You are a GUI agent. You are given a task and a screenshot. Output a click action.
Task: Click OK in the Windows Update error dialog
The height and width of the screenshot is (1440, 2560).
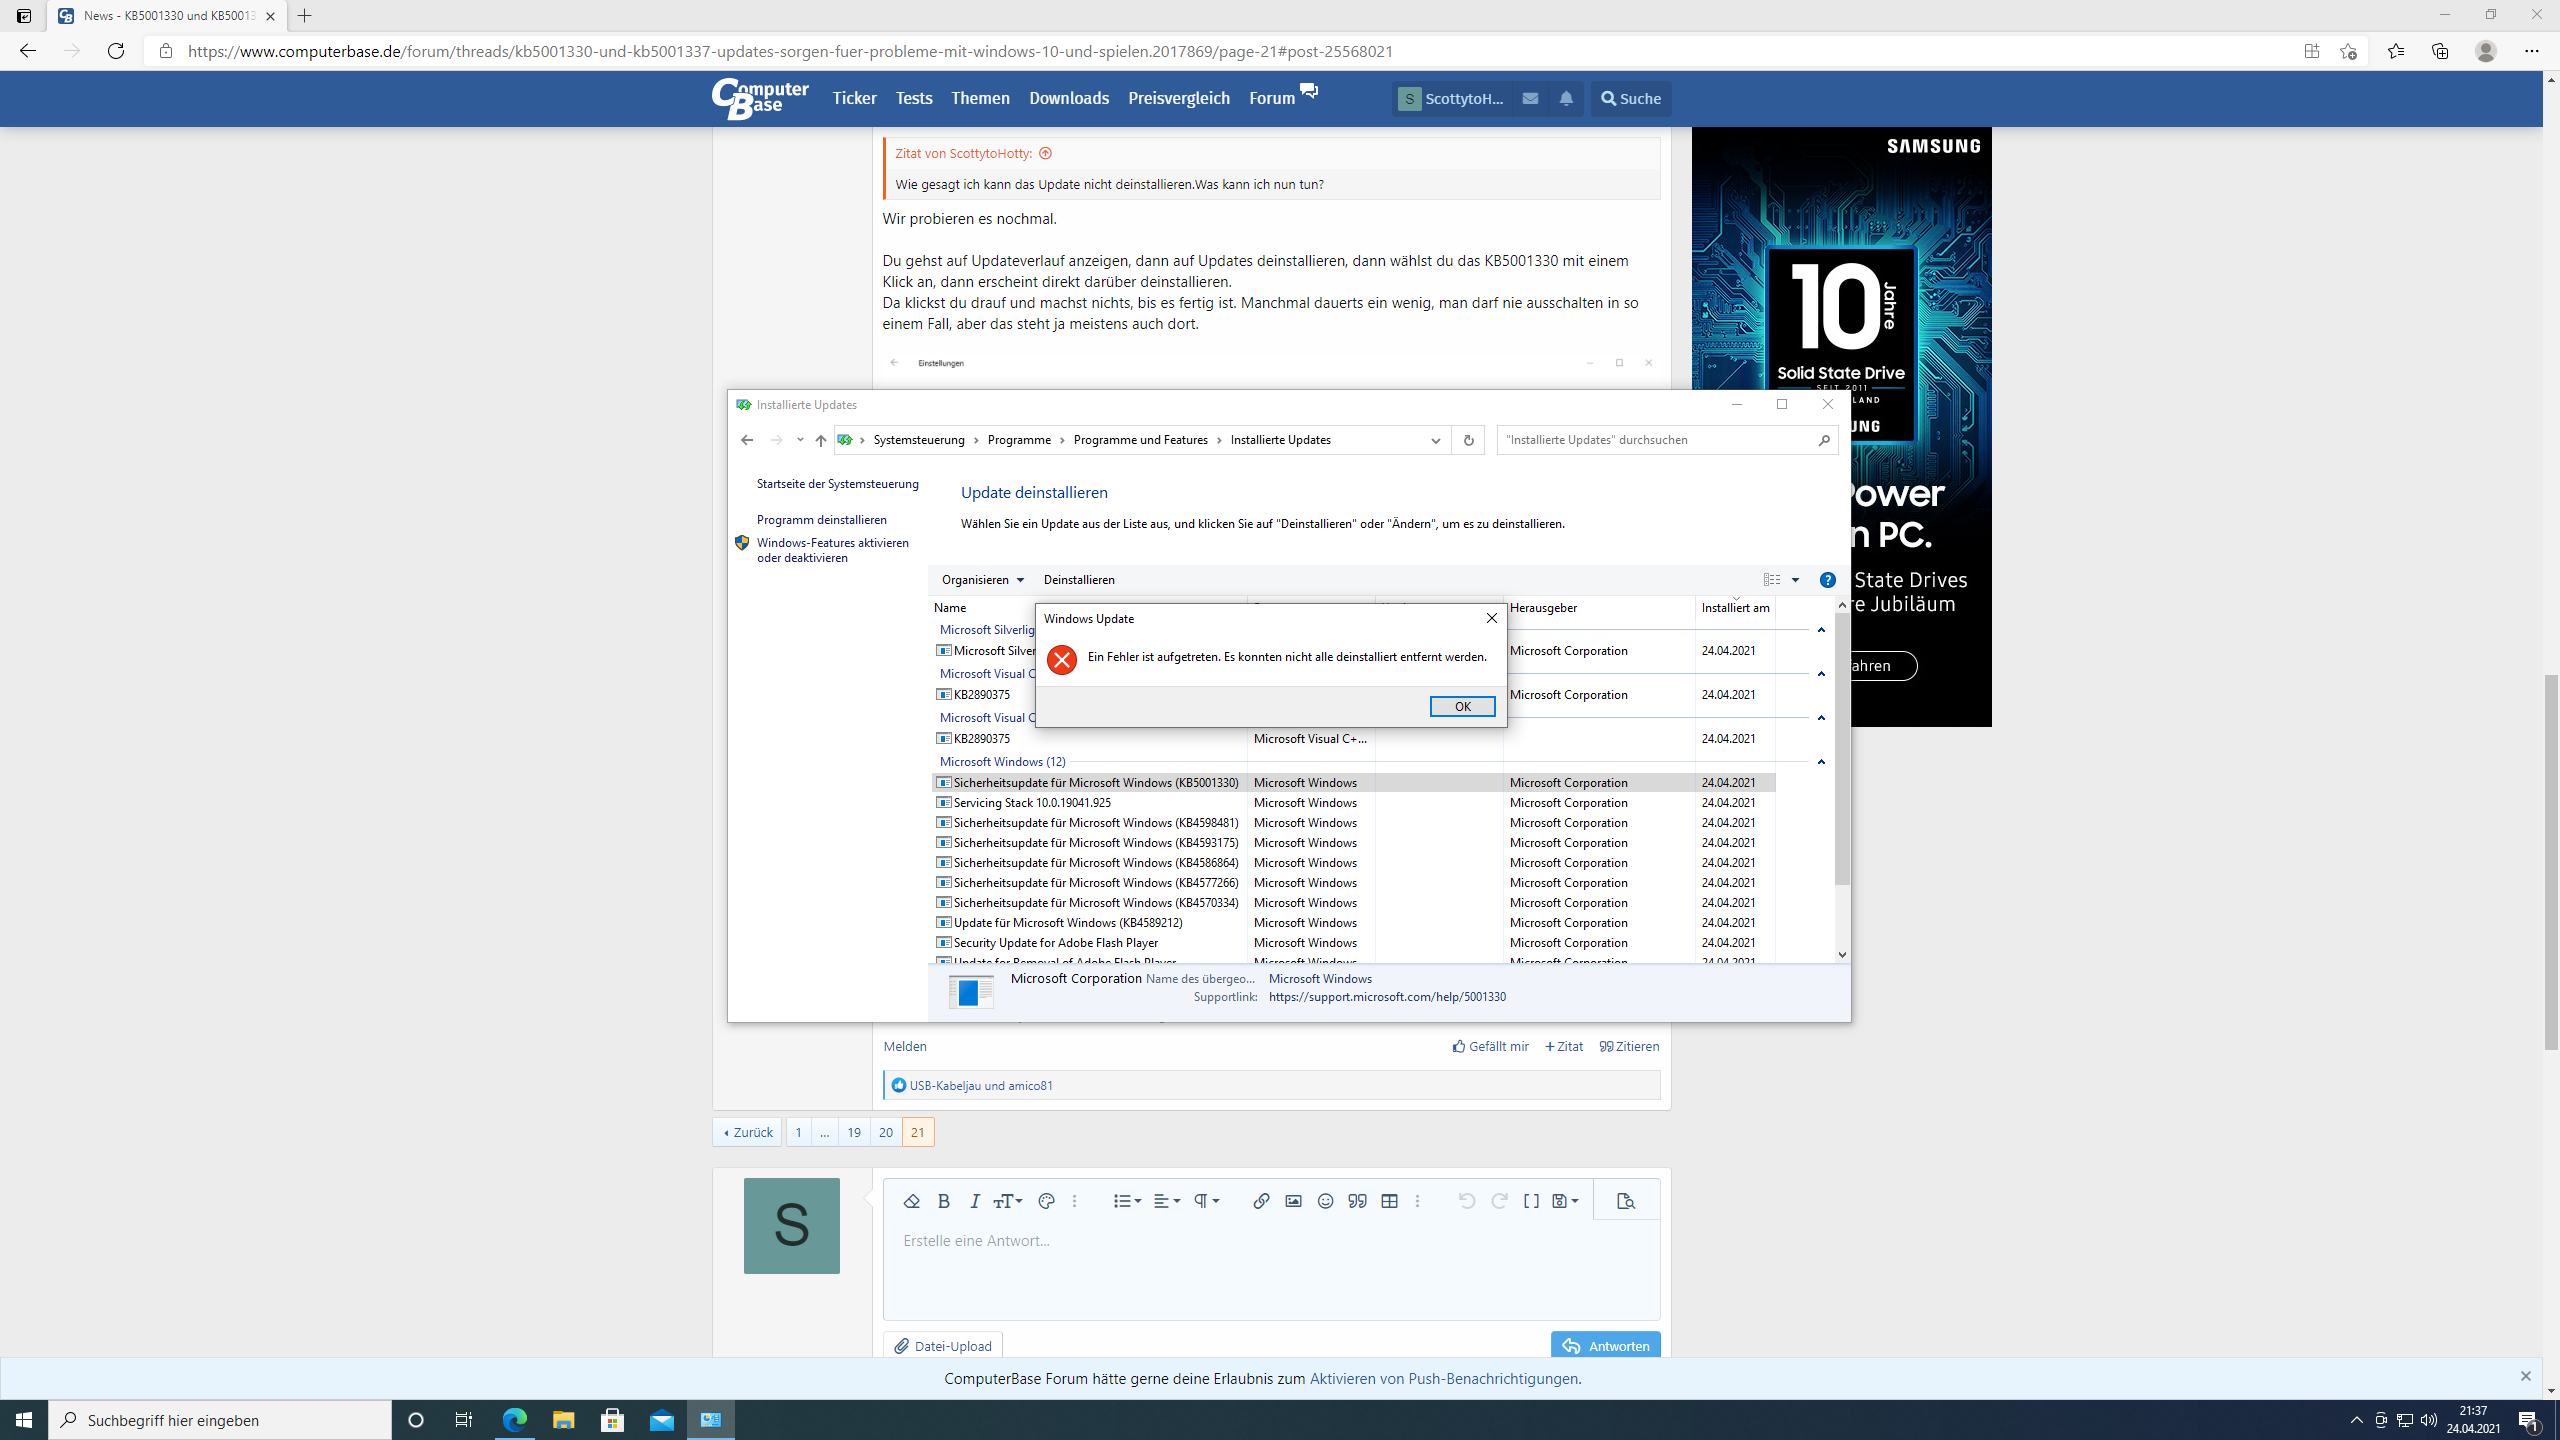(1462, 707)
